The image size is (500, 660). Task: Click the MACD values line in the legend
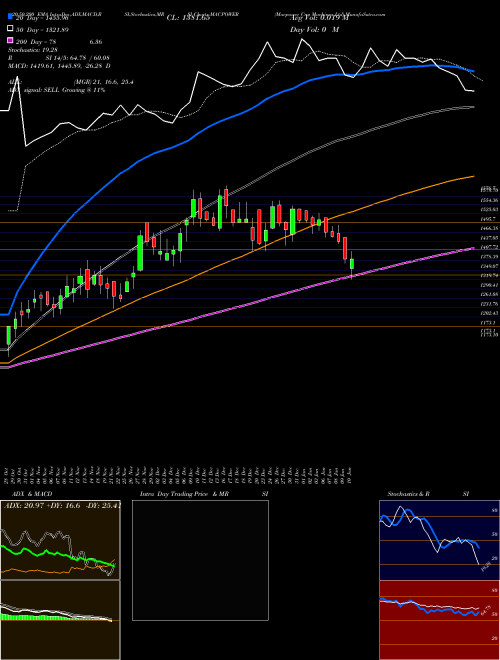coord(59,66)
